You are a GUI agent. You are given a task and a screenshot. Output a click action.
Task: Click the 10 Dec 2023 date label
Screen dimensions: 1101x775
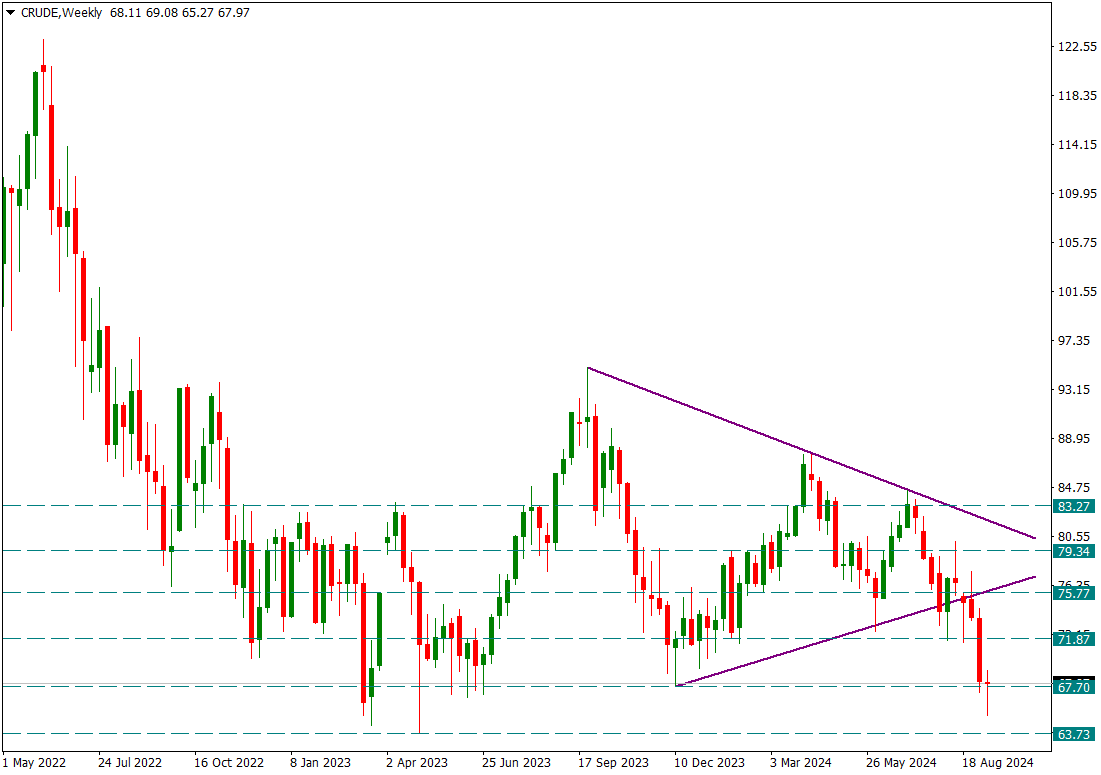click(x=709, y=762)
